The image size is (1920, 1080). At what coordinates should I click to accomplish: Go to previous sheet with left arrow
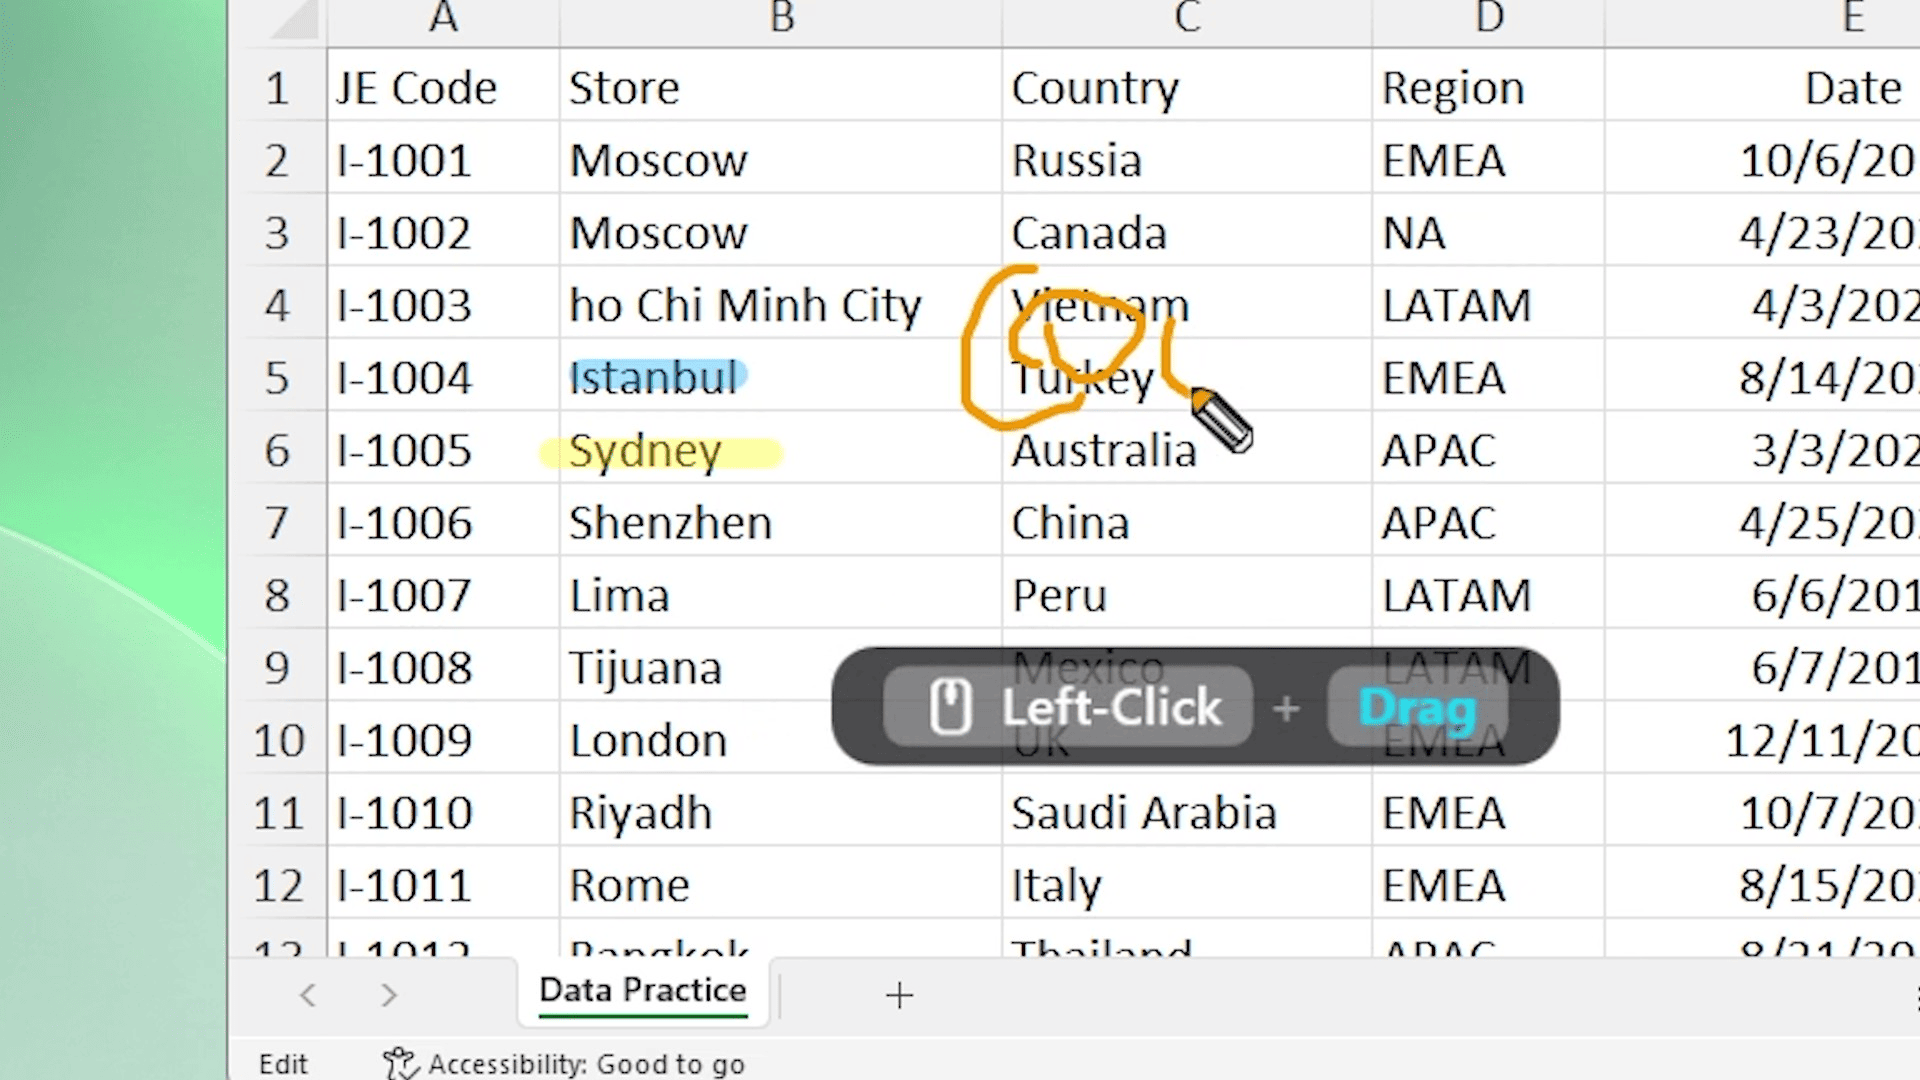(x=308, y=995)
